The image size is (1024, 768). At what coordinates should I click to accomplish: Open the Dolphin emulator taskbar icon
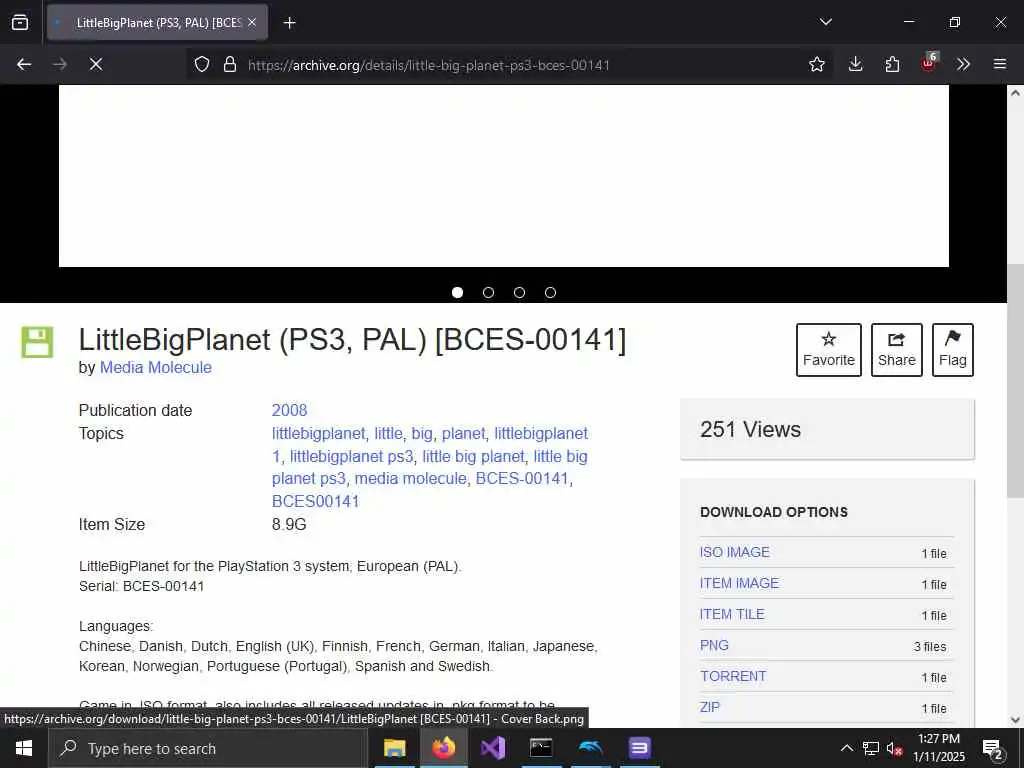click(590, 748)
